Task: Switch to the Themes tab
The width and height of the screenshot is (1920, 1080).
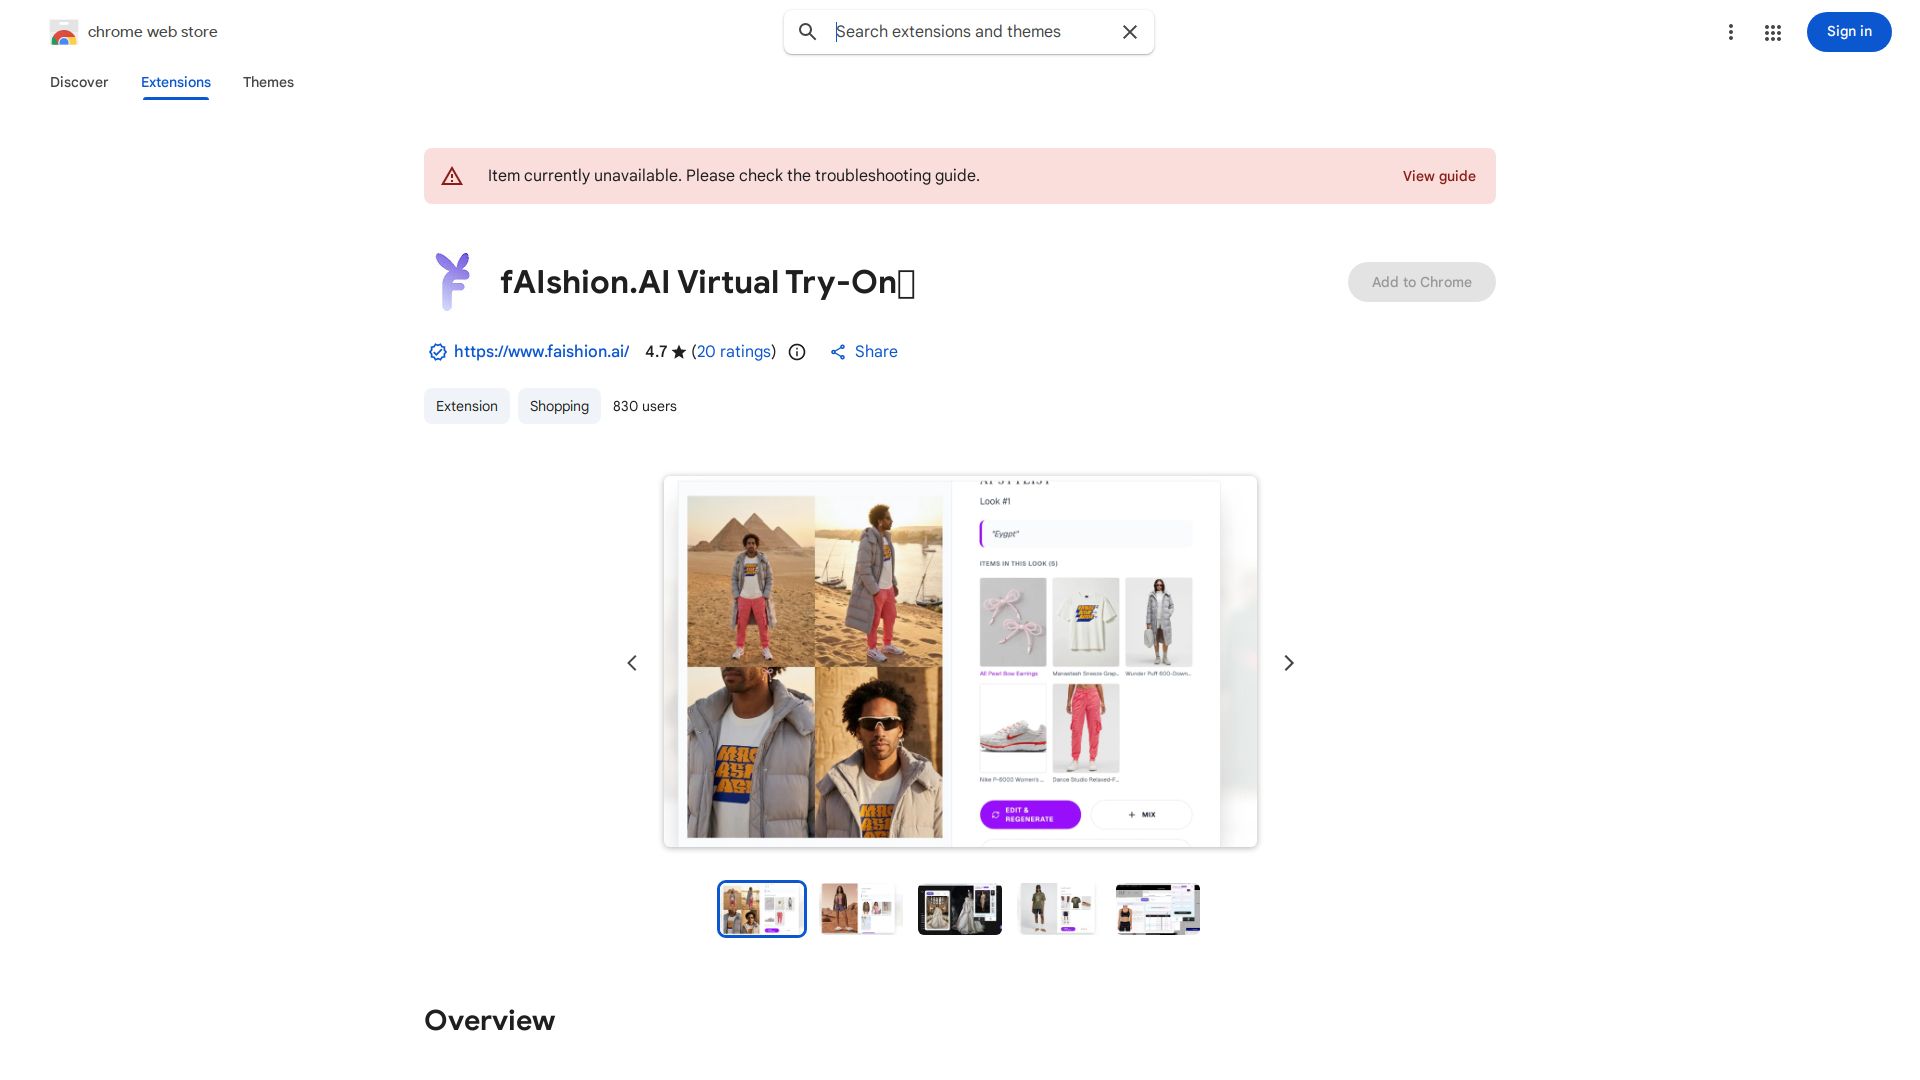Action: (x=268, y=82)
